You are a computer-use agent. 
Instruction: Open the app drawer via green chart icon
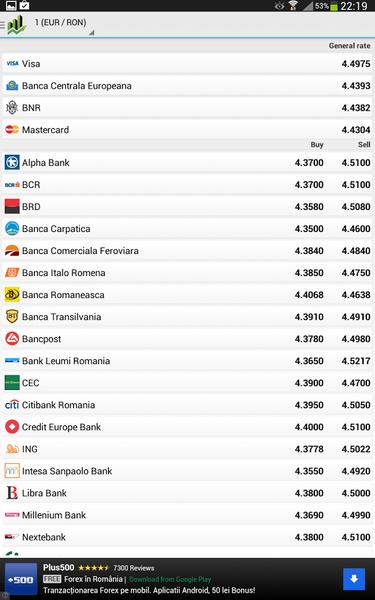point(16,24)
